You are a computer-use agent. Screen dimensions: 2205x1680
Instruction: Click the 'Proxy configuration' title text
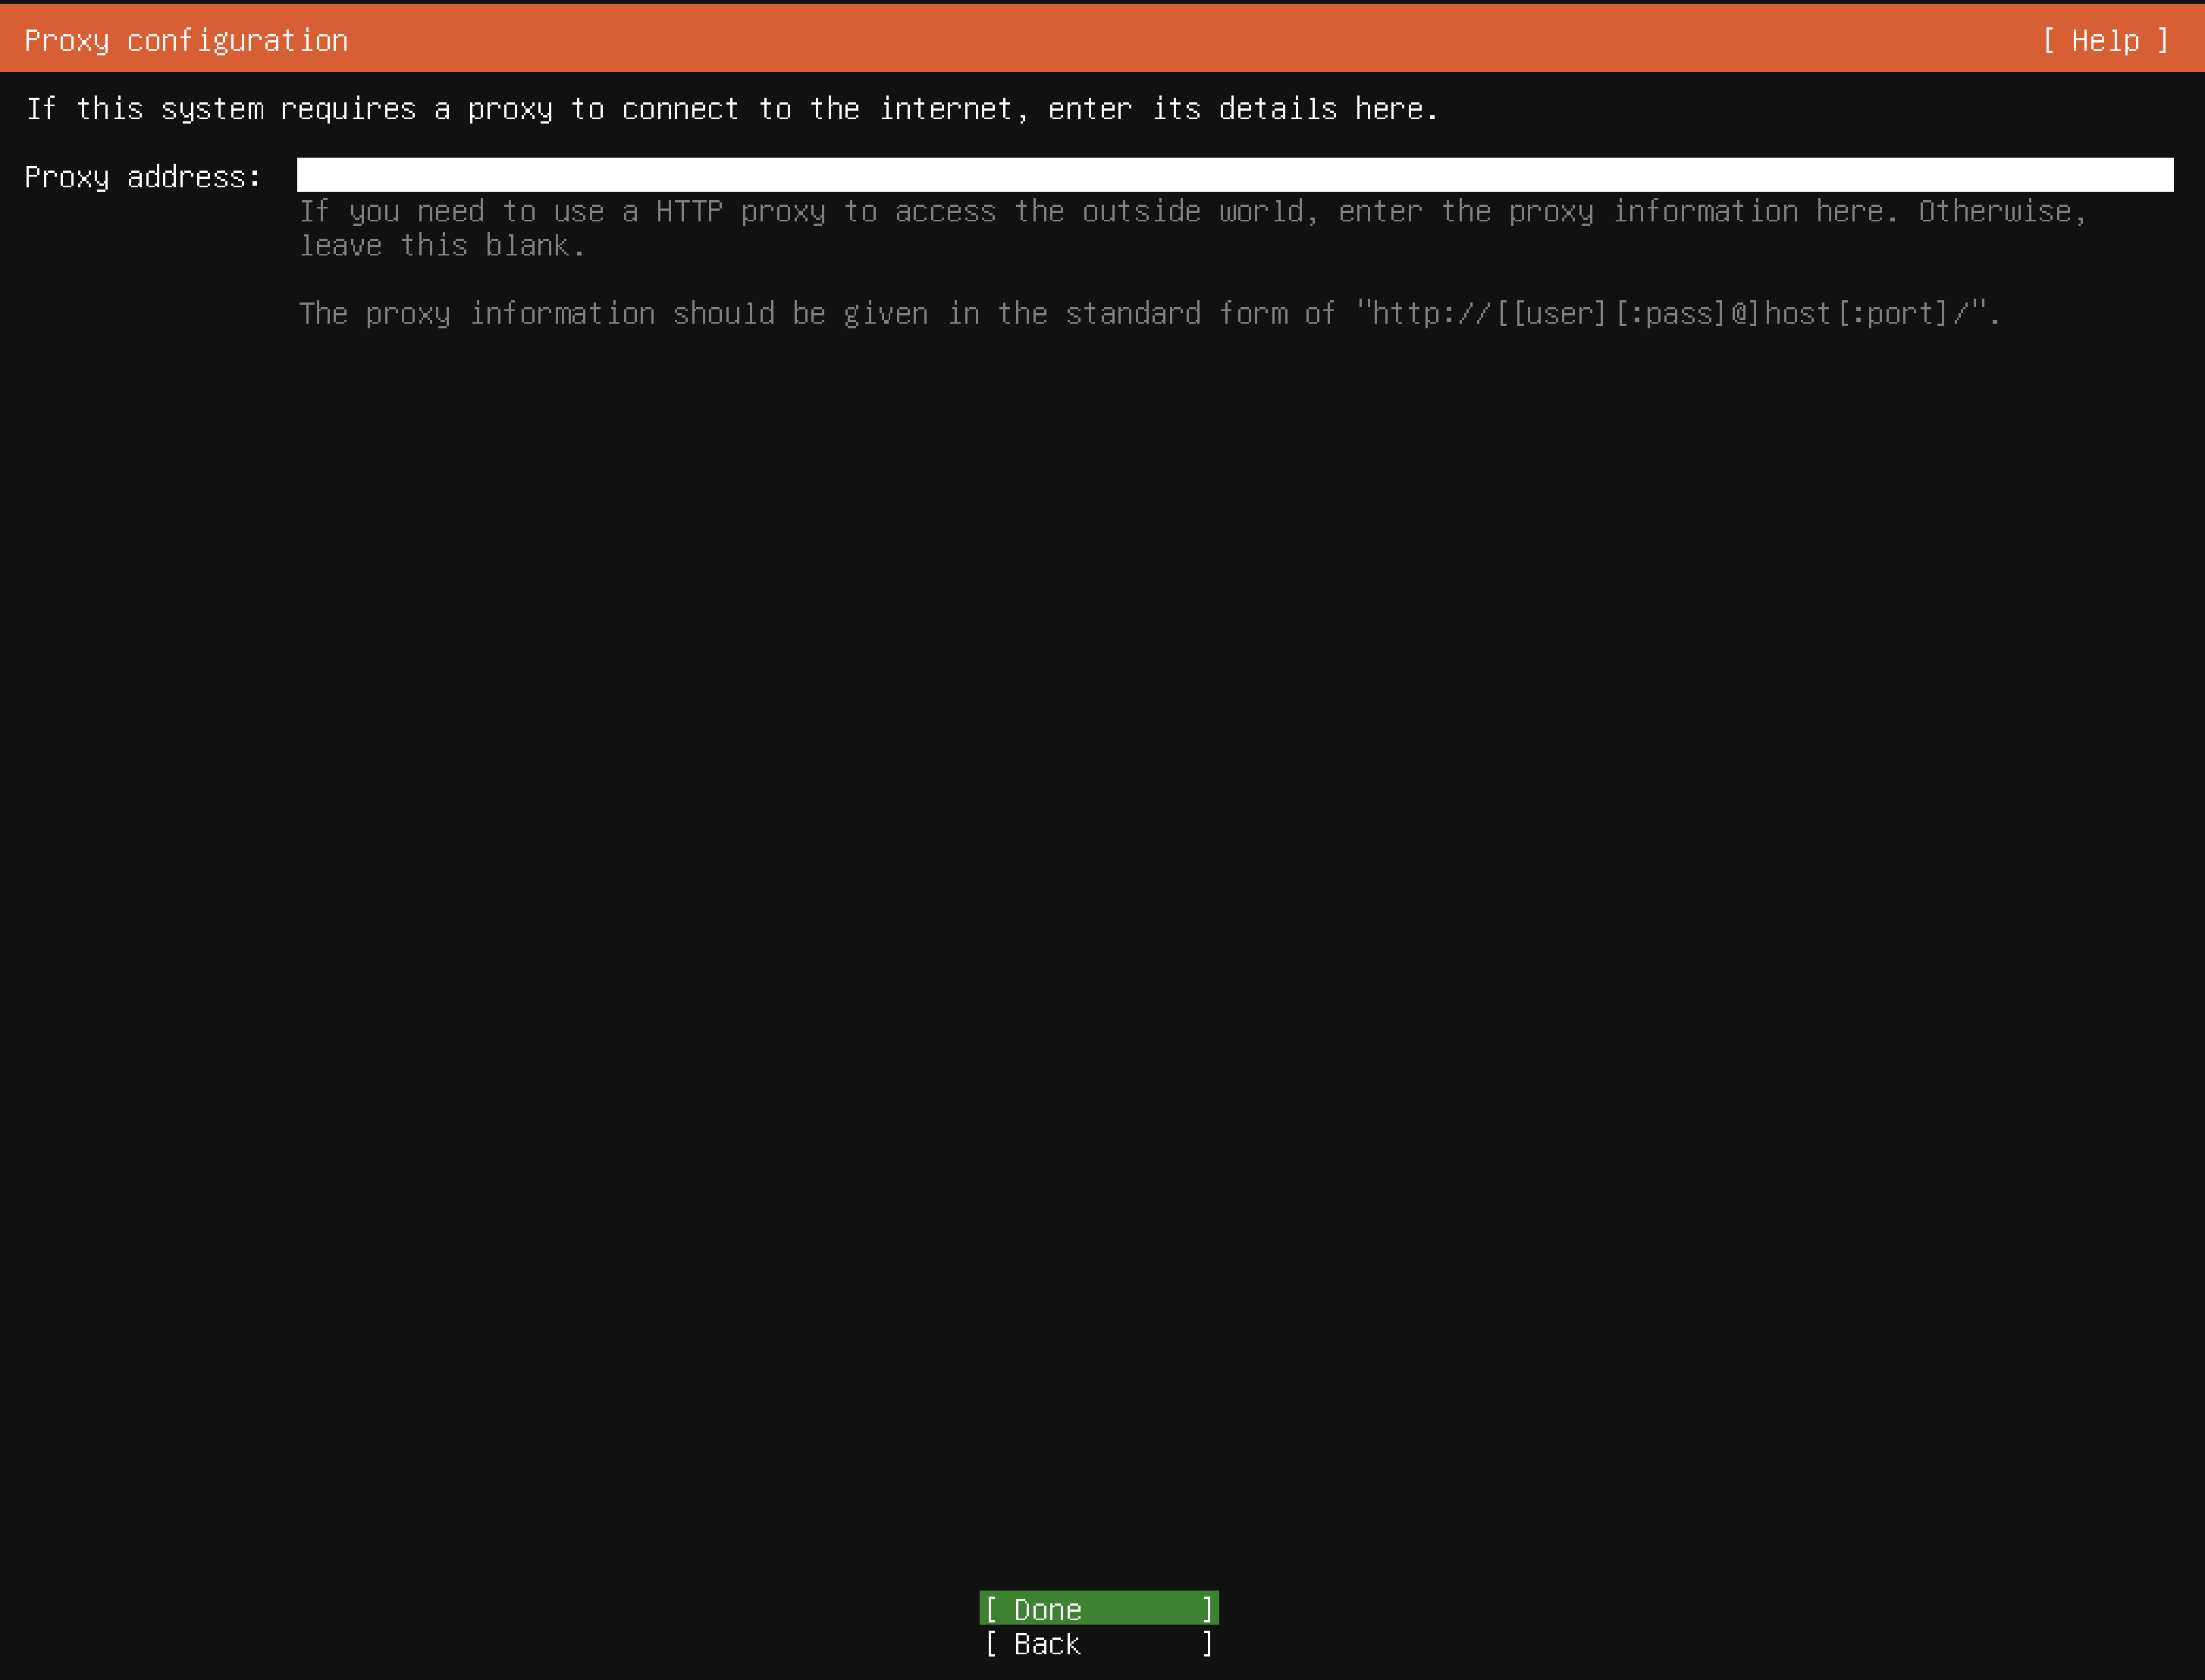point(186,41)
